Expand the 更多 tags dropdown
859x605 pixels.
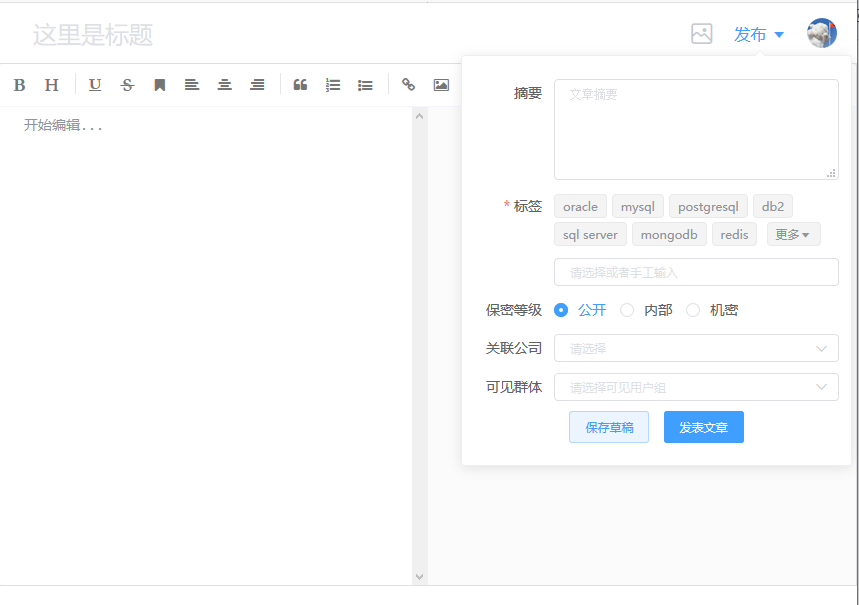coord(793,235)
